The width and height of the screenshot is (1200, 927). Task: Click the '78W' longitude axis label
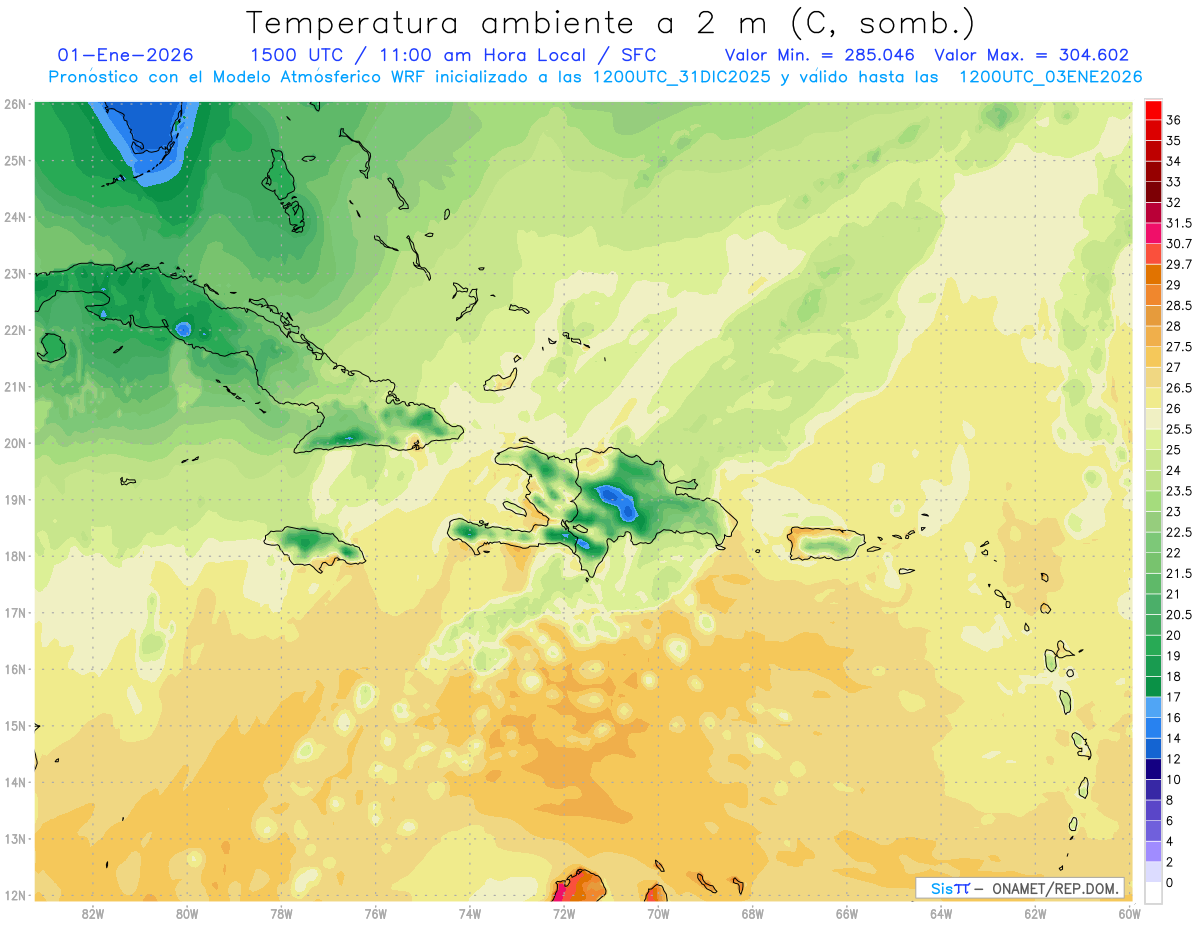[281, 914]
